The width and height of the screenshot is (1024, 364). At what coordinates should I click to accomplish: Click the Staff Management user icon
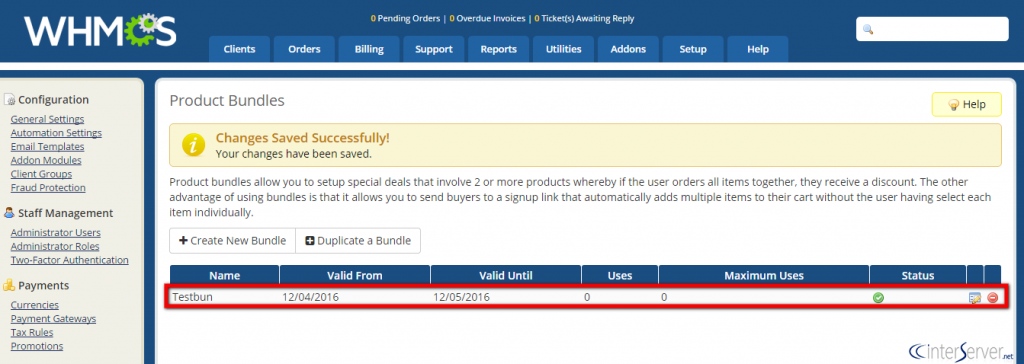tap(9, 213)
